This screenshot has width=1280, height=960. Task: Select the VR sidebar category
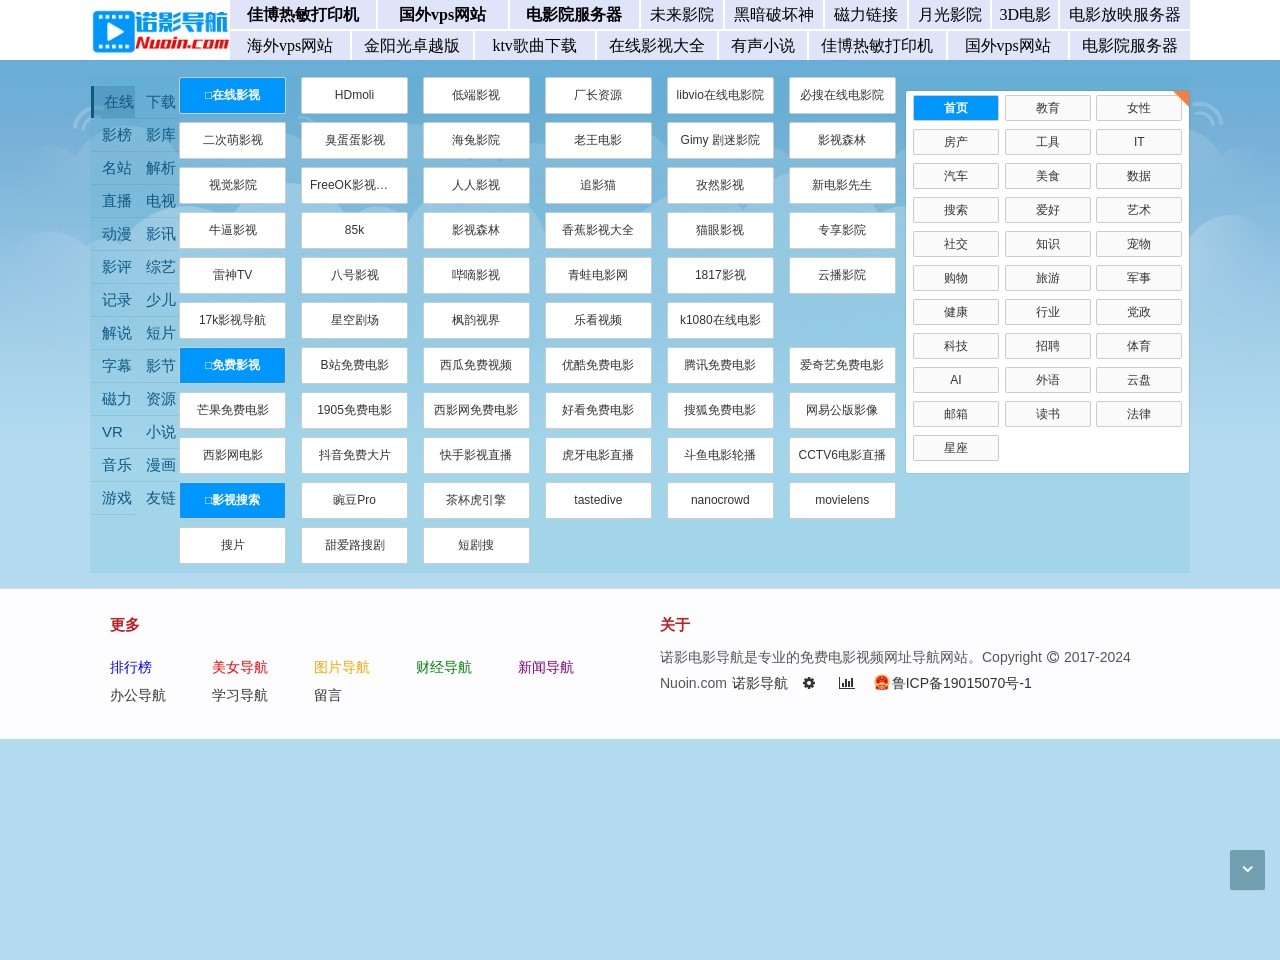pyautogui.click(x=112, y=432)
